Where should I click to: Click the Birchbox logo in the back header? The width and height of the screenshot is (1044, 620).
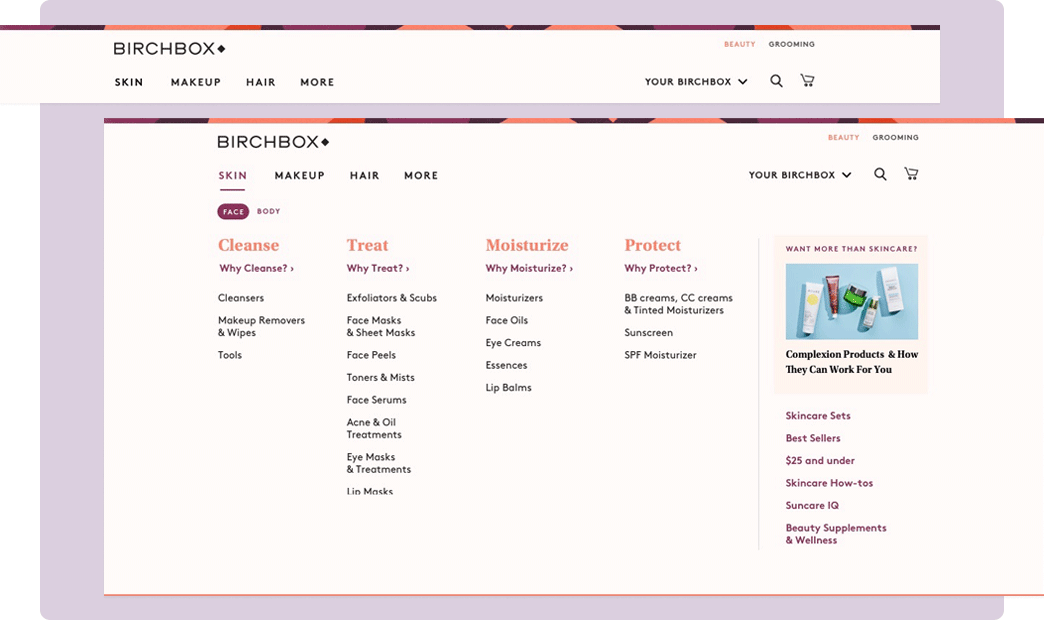(x=169, y=49)
